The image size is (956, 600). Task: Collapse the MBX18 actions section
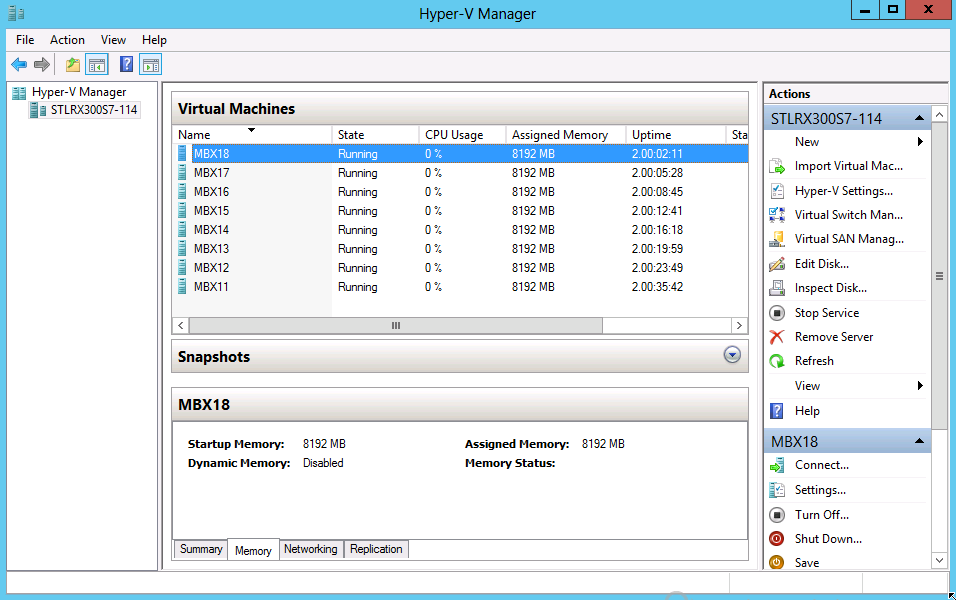(x=918, y=442)
